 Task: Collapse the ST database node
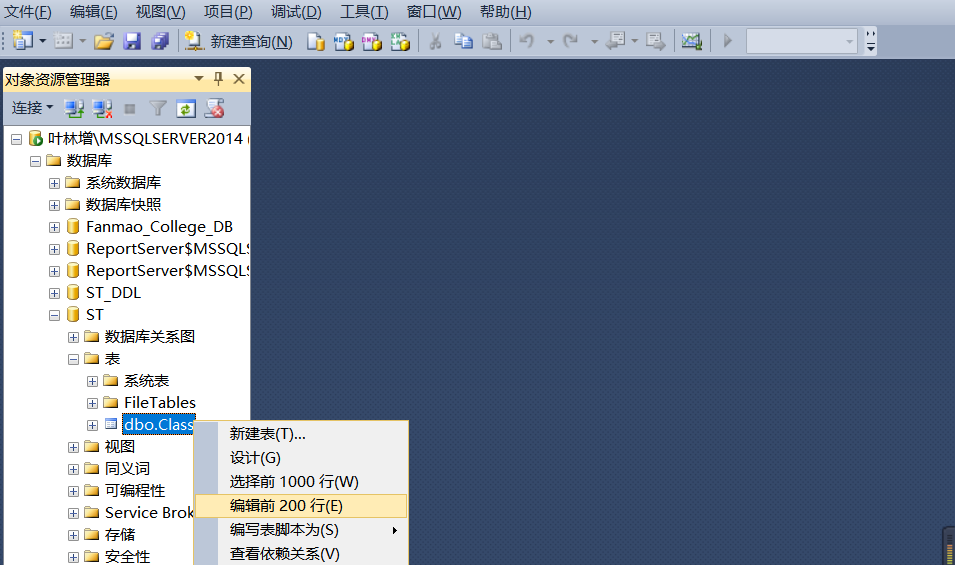54,315
